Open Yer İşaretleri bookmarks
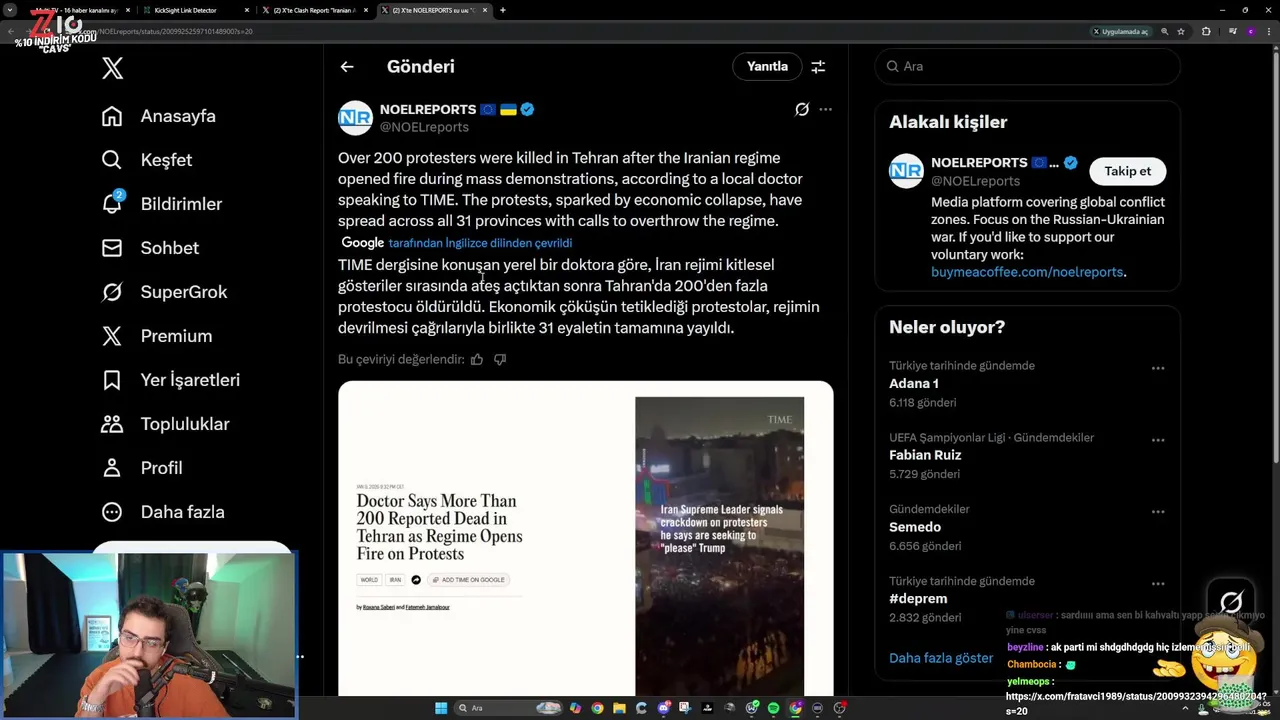Viewport: 1280px width, 720px height. coord(170,380)
